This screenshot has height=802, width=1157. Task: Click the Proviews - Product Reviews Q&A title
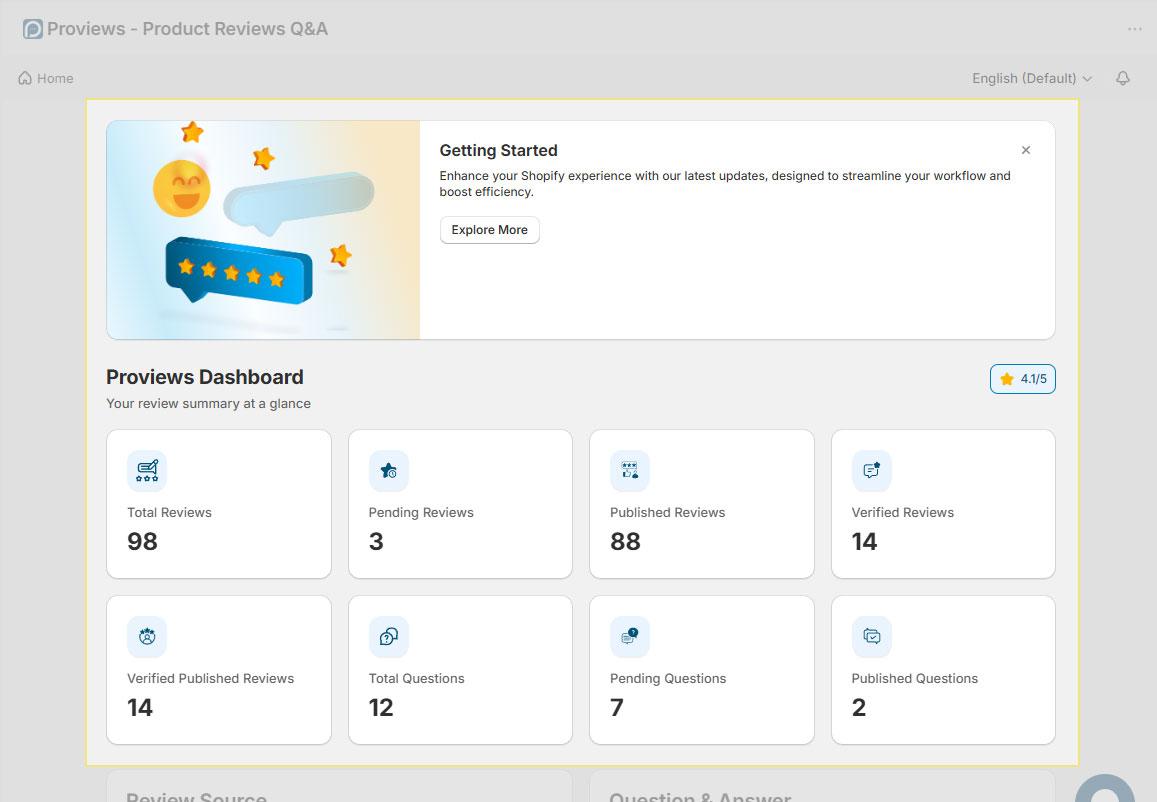tap(187, 29)
